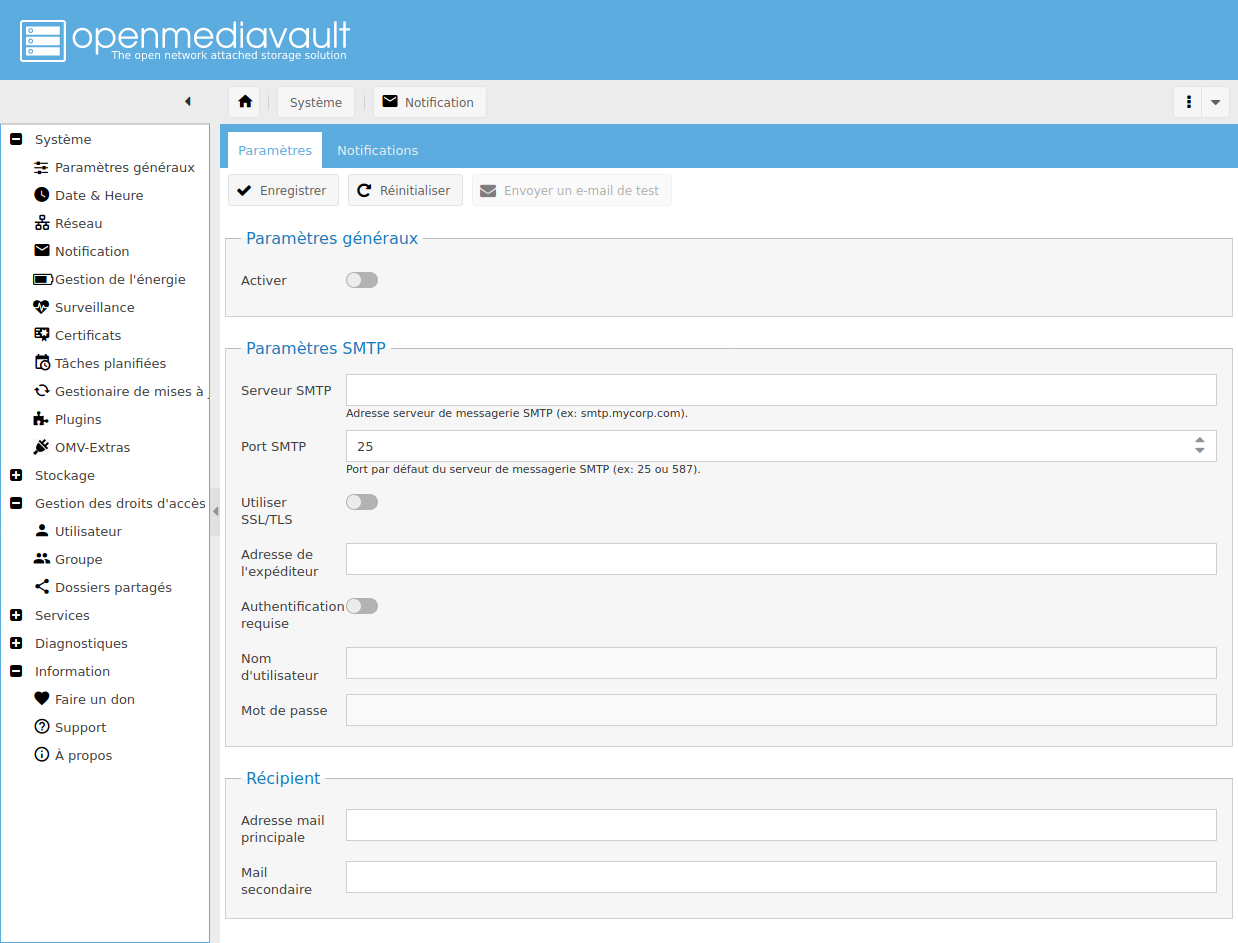Viewport: 1238px width, 943px height.
Task: Click the Réinitialiser button
Action: [405, 190]
